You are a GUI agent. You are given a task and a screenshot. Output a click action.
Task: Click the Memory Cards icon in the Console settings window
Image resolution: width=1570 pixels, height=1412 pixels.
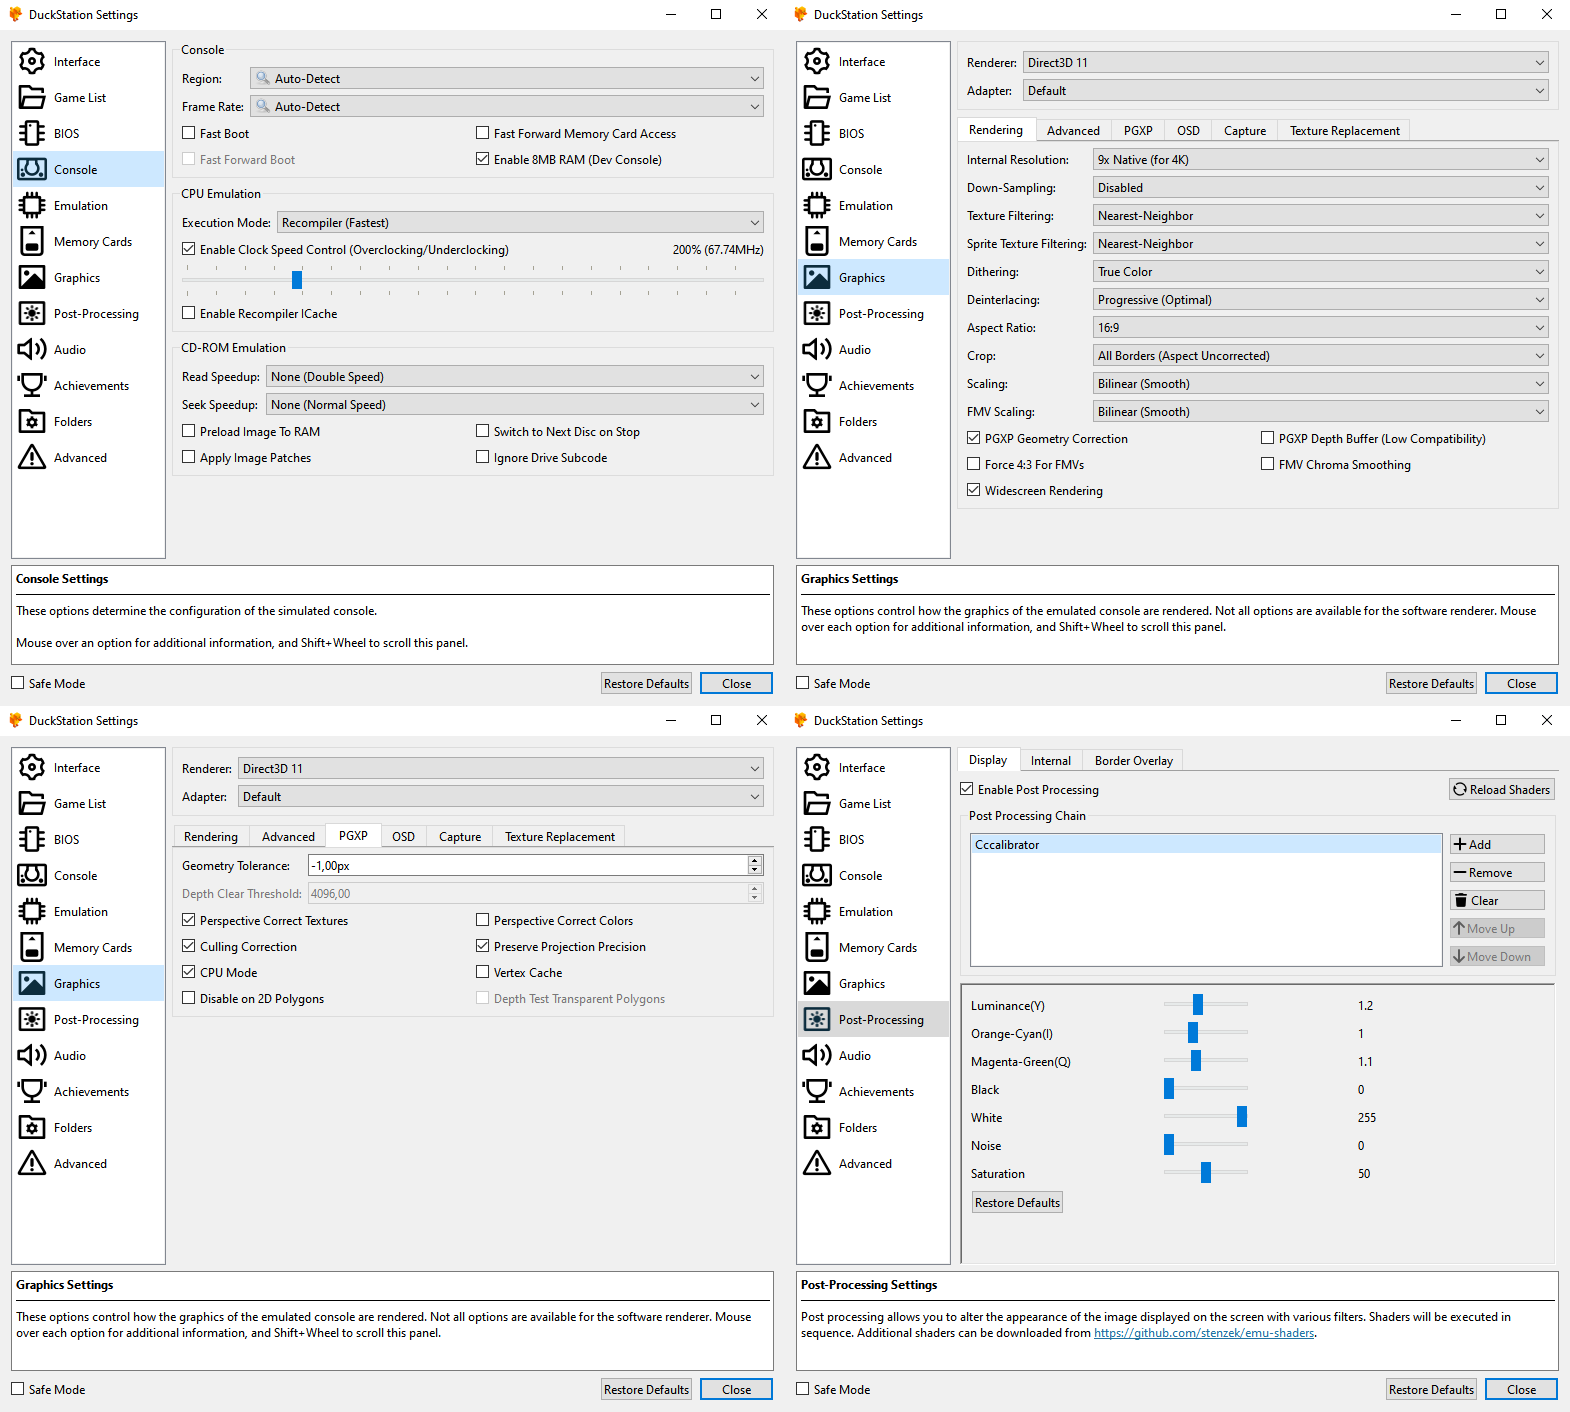[32, 242]
